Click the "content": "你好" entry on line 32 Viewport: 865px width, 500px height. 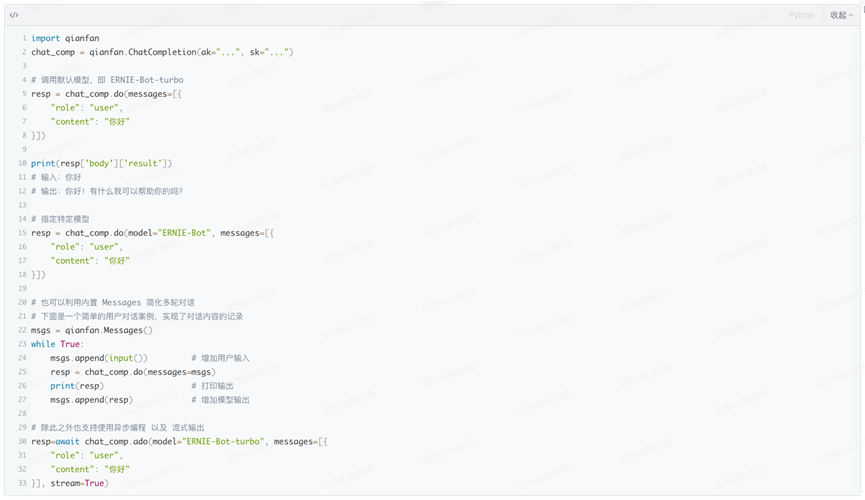click(90, 469)
